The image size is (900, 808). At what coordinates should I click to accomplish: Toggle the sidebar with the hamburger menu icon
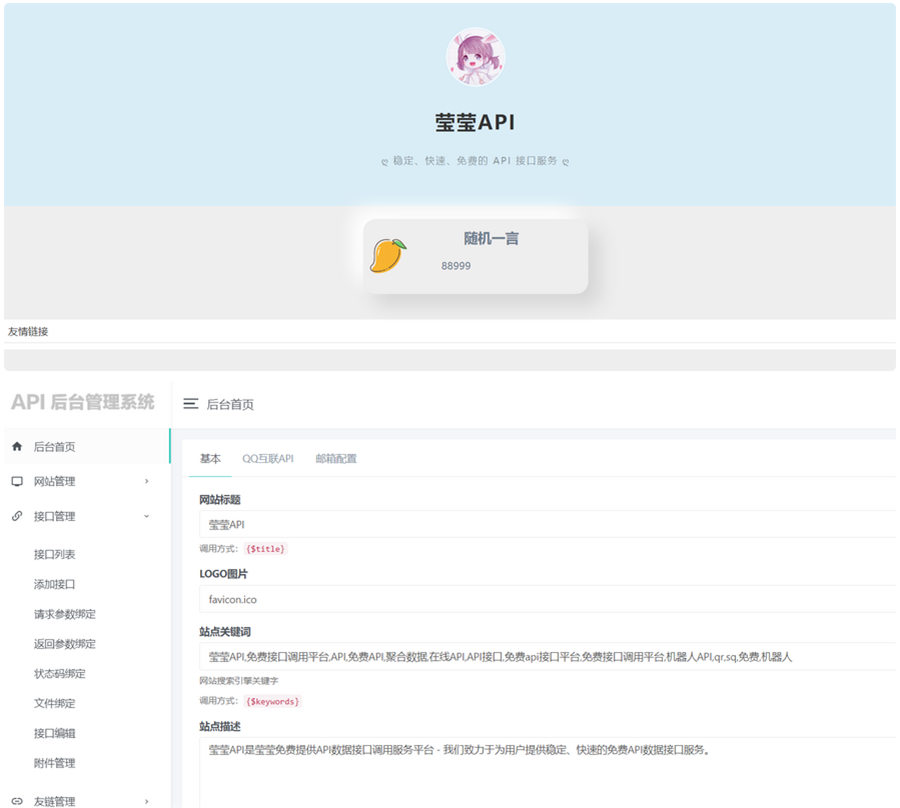point(191,405)
